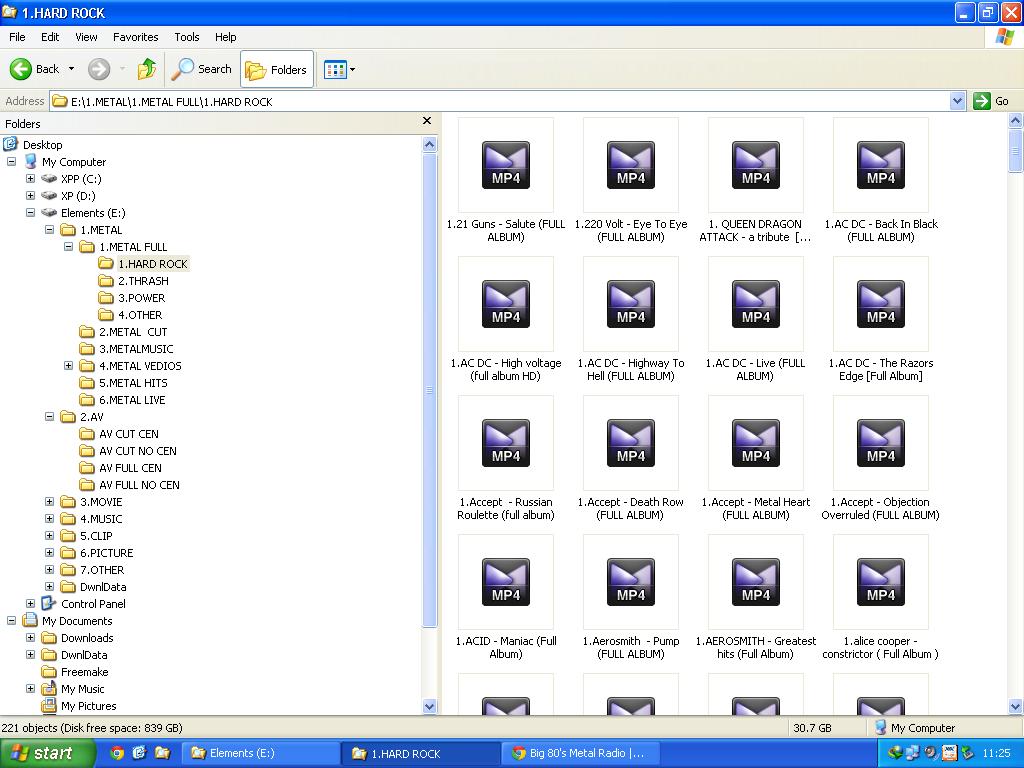Open the address bar dropdown arrow

[957, 101]
